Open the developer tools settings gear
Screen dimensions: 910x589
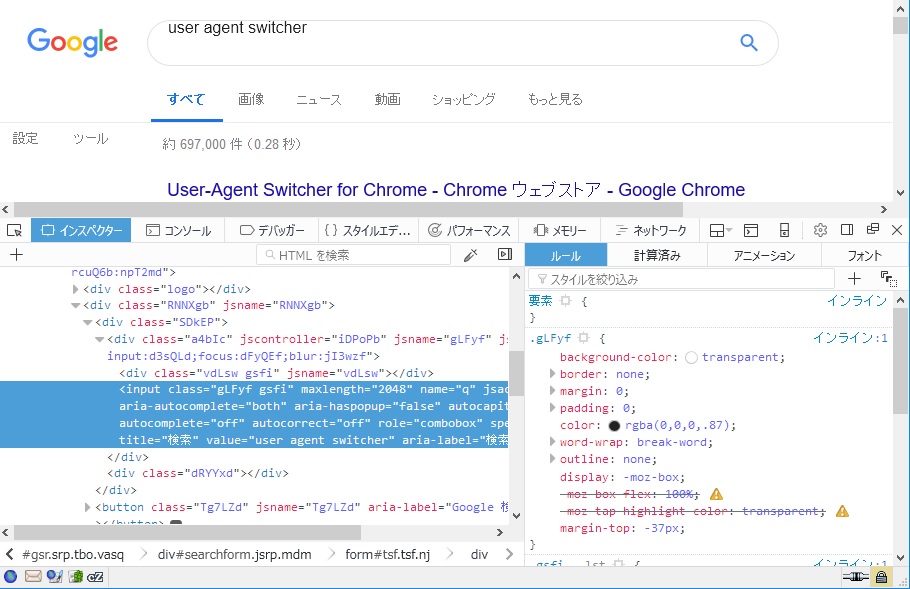pos(820,231)
